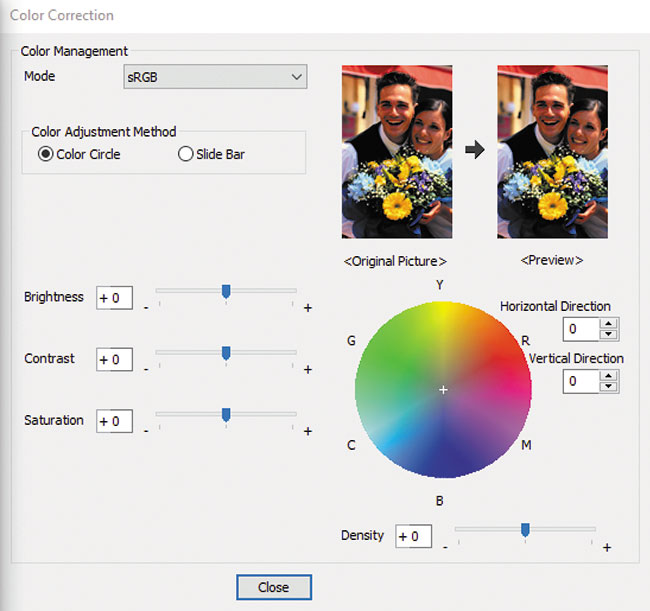Viewport: 650px width, 611px height.
Task: Increase Horizontal Direction with up arrow
Action: (609, 322)
